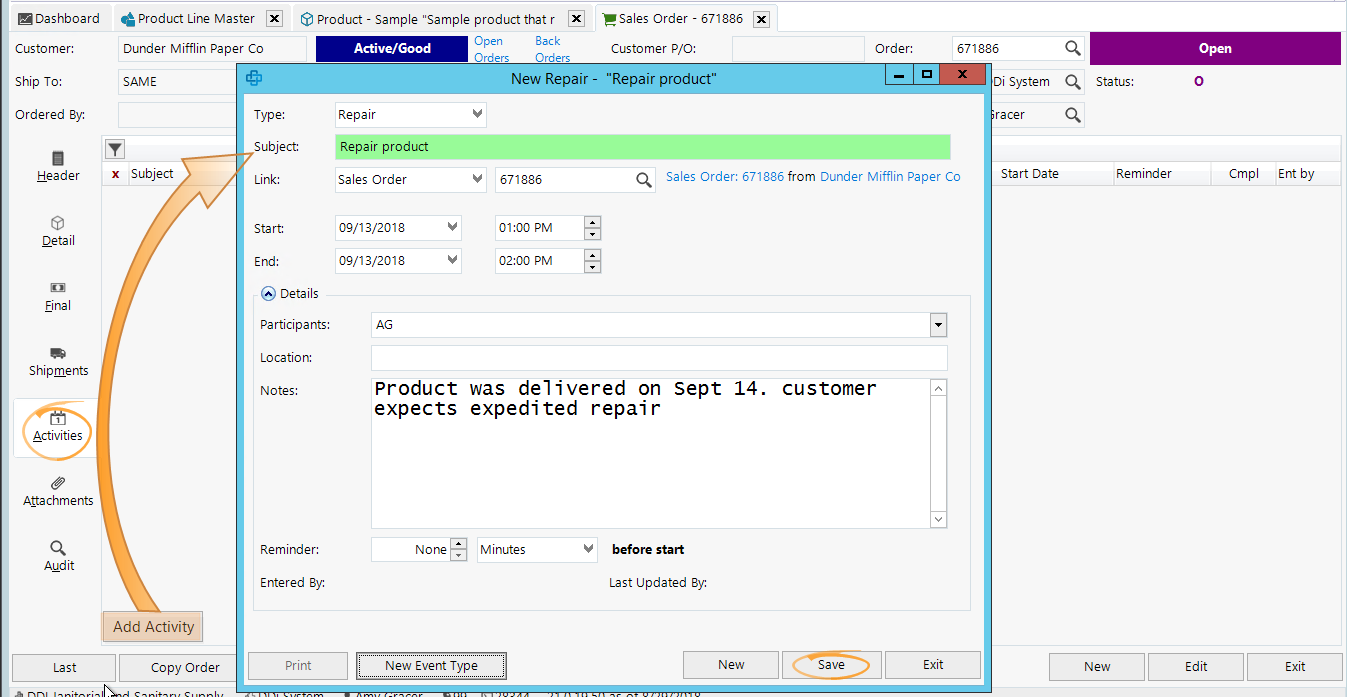Open the Shipments panel in the sidebar
This screenshot has height=697, width=1347.
[57, 362]
